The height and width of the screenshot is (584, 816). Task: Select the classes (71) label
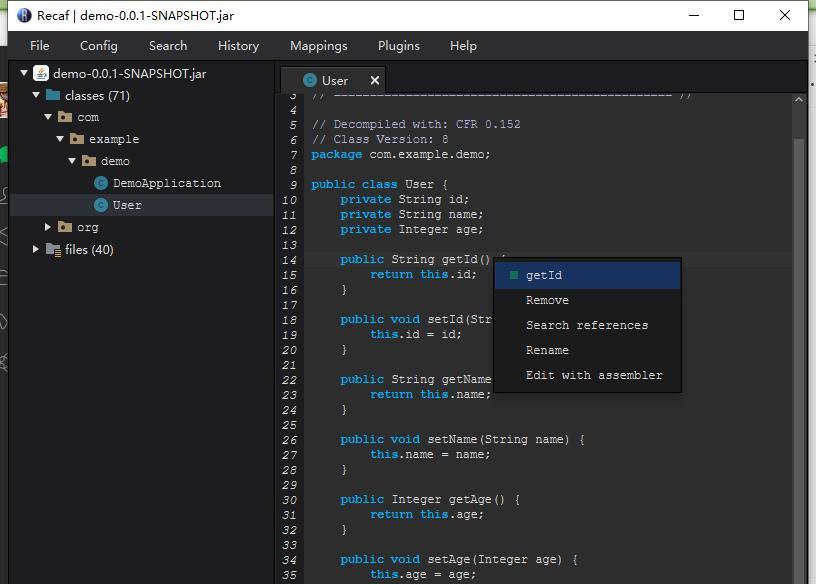click(x=97, y=95)
